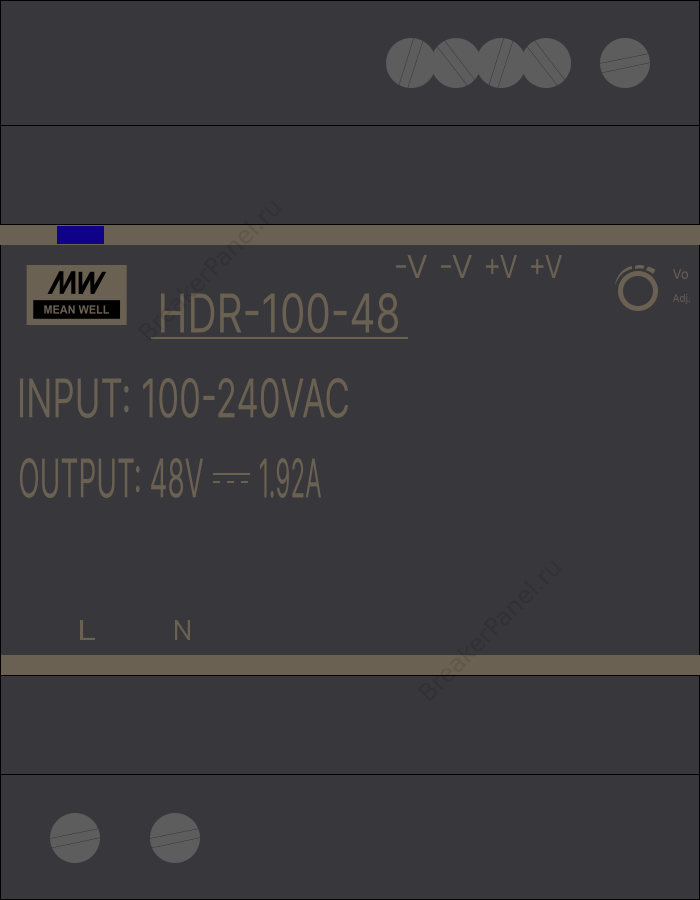Click the lower BreakerPanel.ru watermark
Viewport: 700px width, 900px height.
tap(489, 630)
